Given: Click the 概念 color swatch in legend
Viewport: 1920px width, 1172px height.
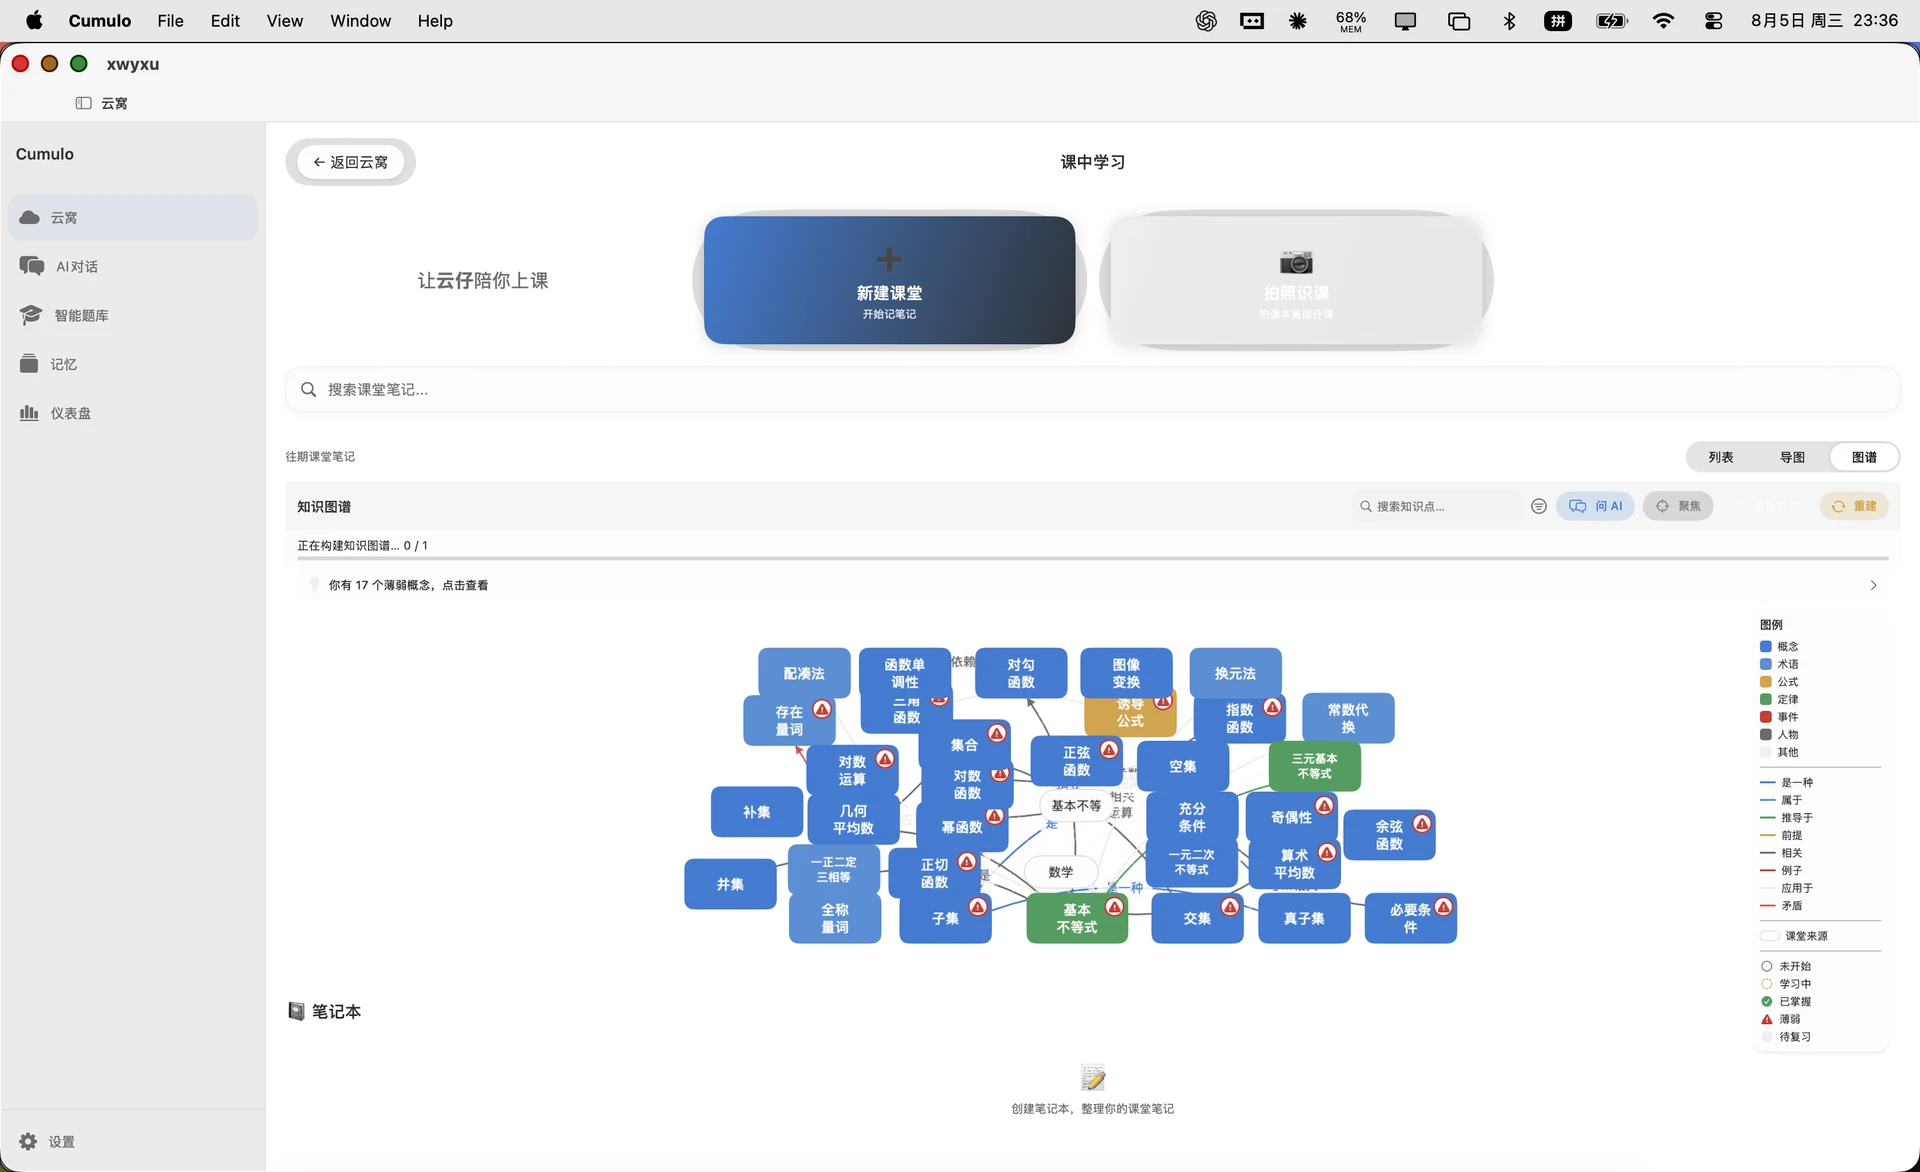Looking at the screenshot, I should point(1766,647).
